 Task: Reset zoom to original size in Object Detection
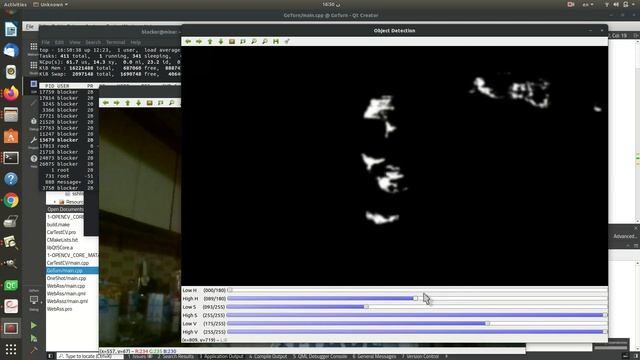pos(232,42)
